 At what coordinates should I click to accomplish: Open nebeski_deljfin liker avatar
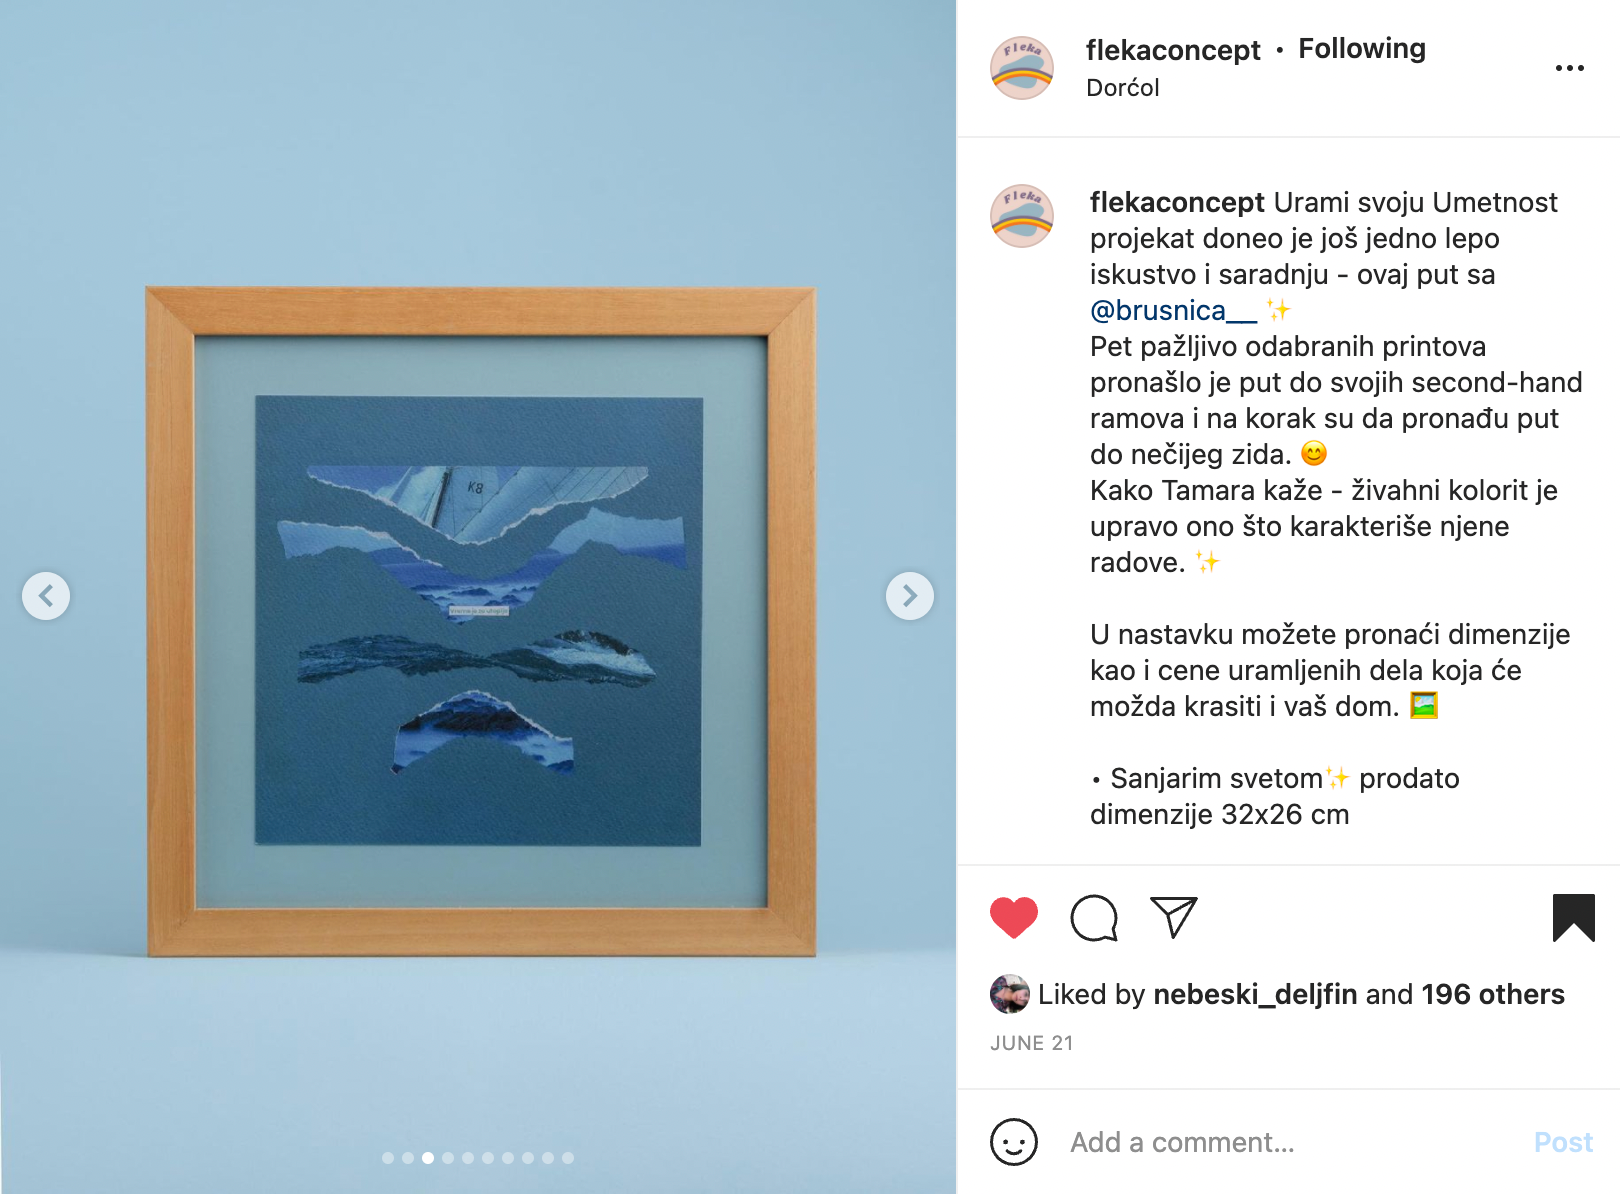(x=1009, y=994)
